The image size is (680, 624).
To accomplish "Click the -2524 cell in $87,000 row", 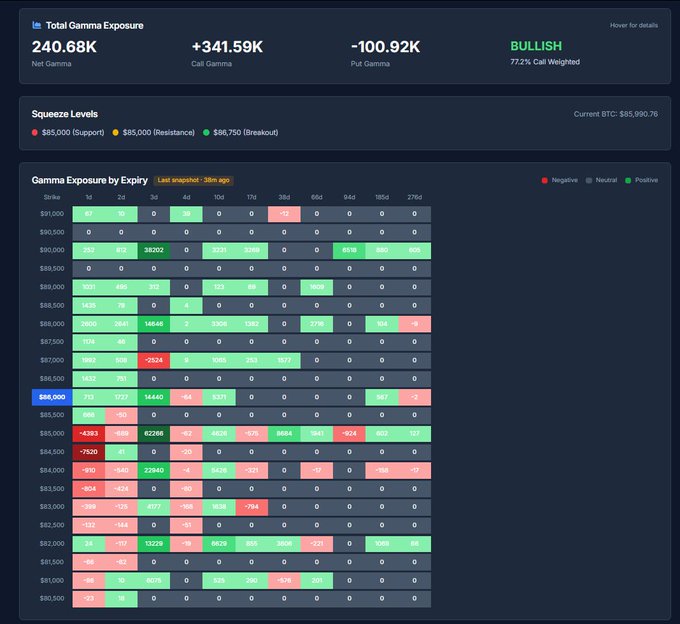I will 154,360.
